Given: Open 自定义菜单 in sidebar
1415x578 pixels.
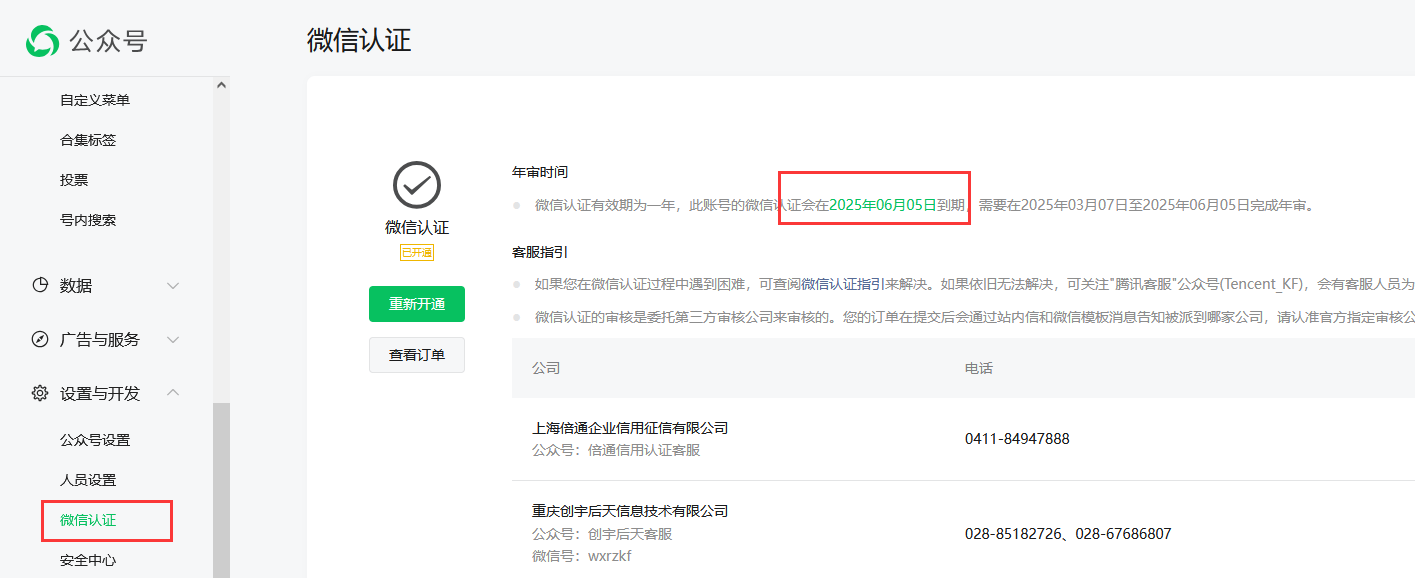Looking at the screenshot, I should pos(95,100).
